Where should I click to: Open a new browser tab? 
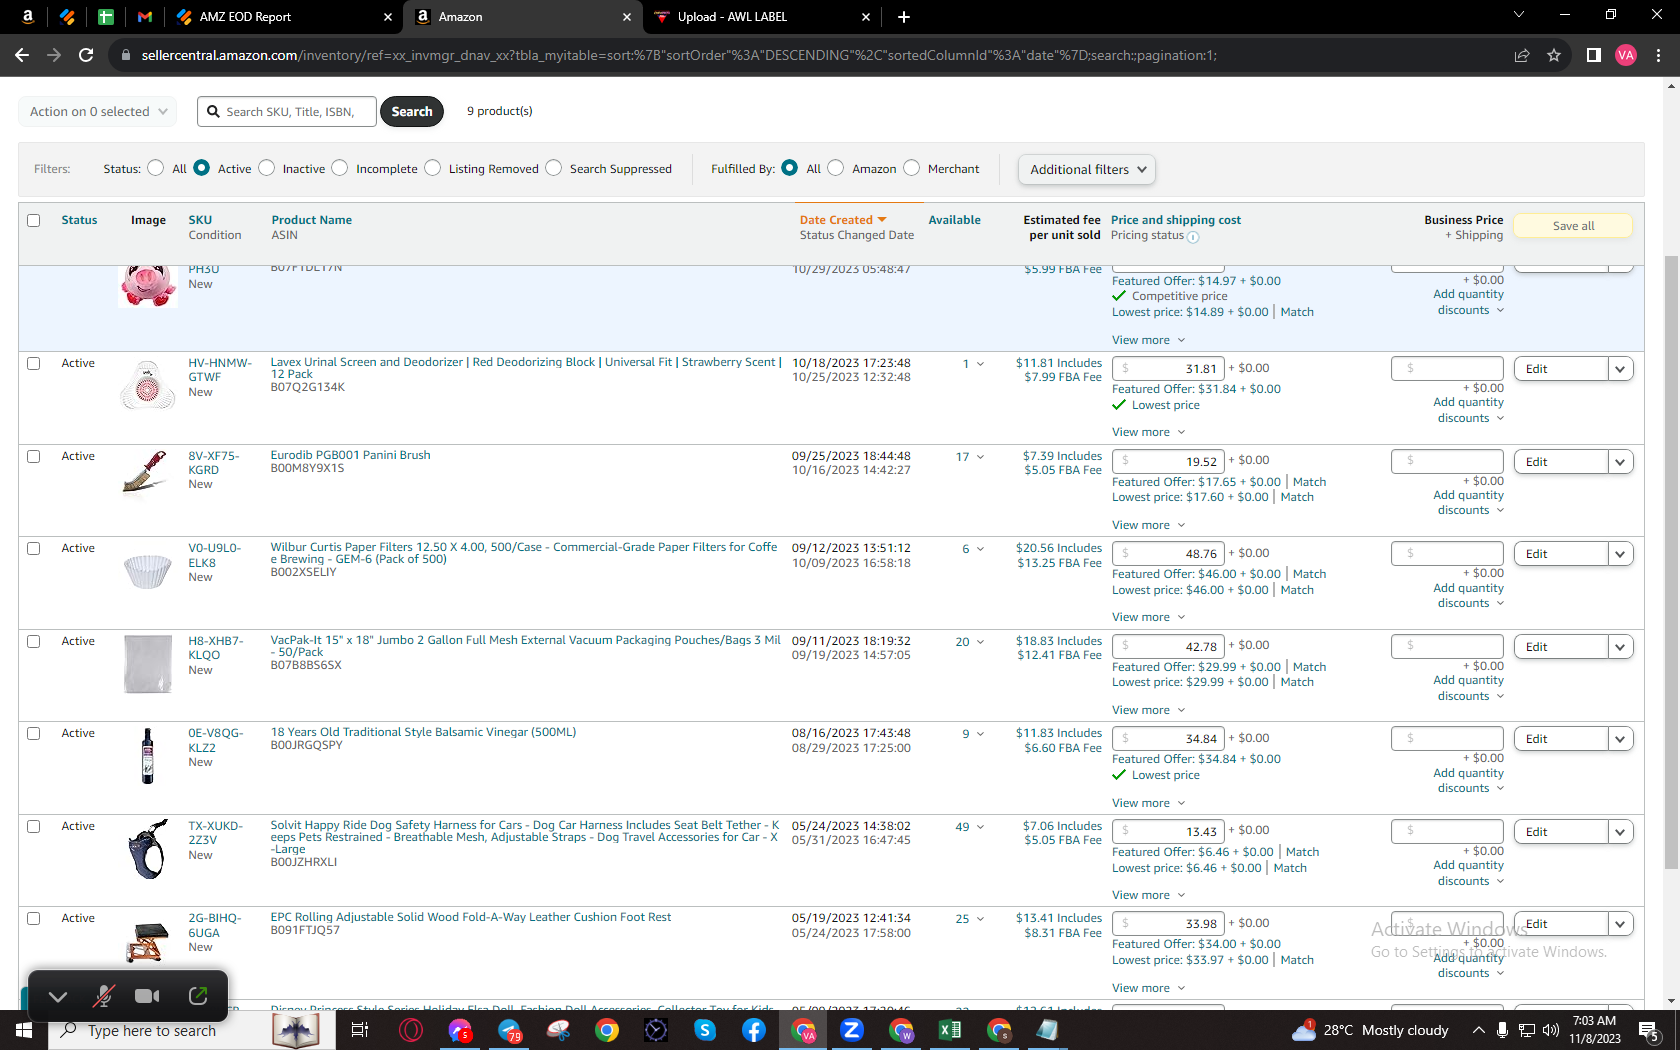tap(904, 17)
